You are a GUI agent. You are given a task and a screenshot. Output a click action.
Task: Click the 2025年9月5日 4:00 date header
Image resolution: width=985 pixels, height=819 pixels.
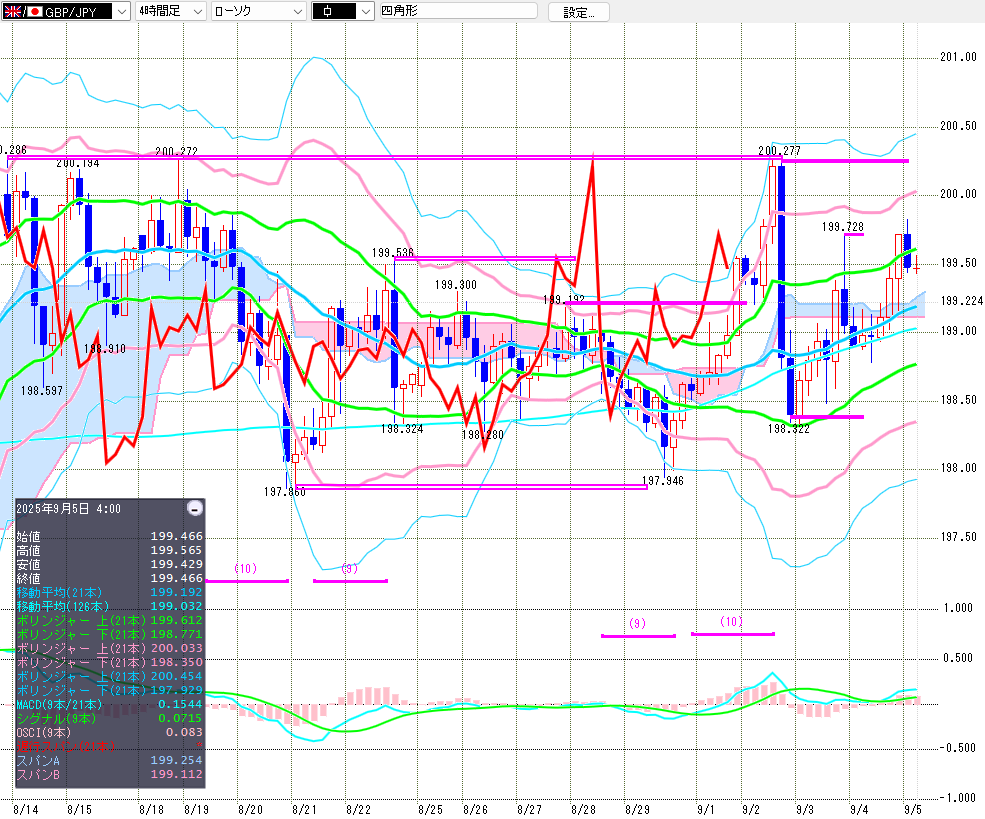coord(68,509)
